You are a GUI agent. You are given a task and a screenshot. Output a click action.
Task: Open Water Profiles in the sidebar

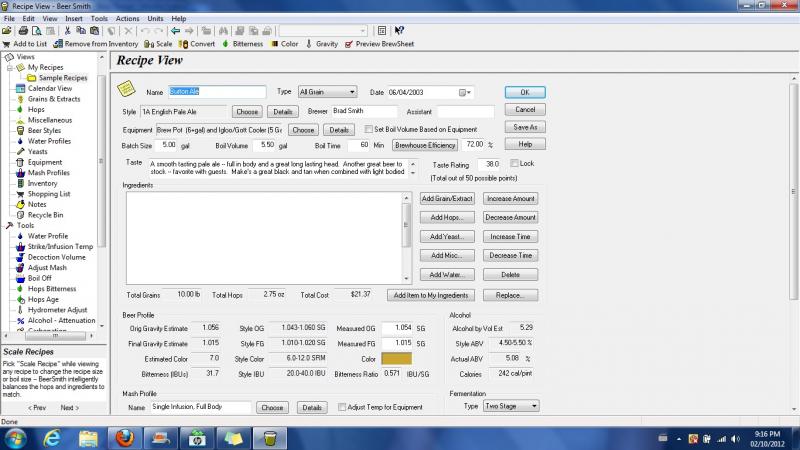pyautogui.click(x=49, y=141)
